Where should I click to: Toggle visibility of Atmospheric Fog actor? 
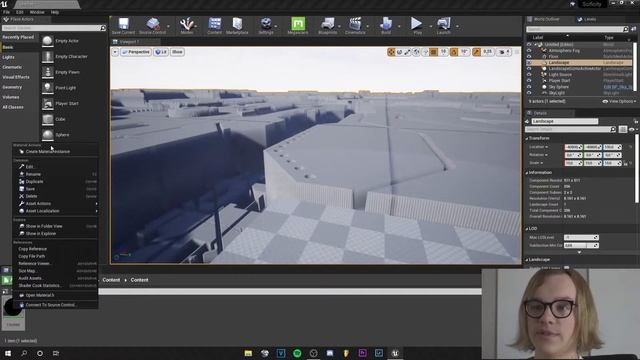pyautogui.click(x=529, y=51)
